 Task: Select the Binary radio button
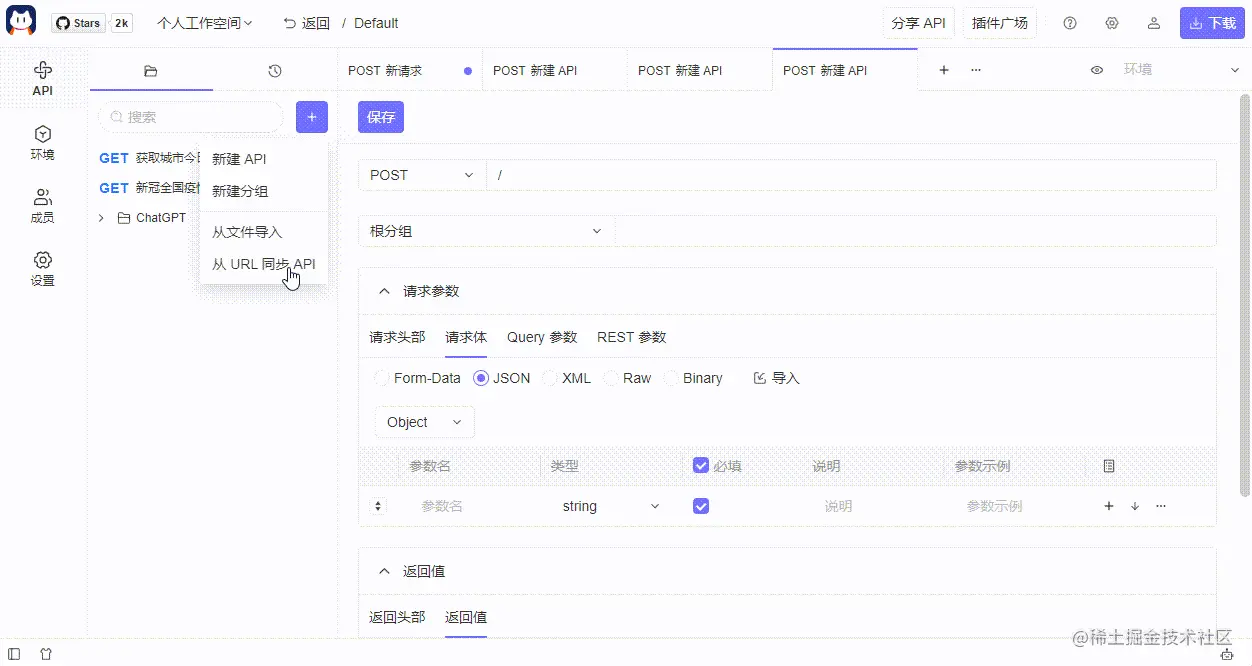coord(671,378)
